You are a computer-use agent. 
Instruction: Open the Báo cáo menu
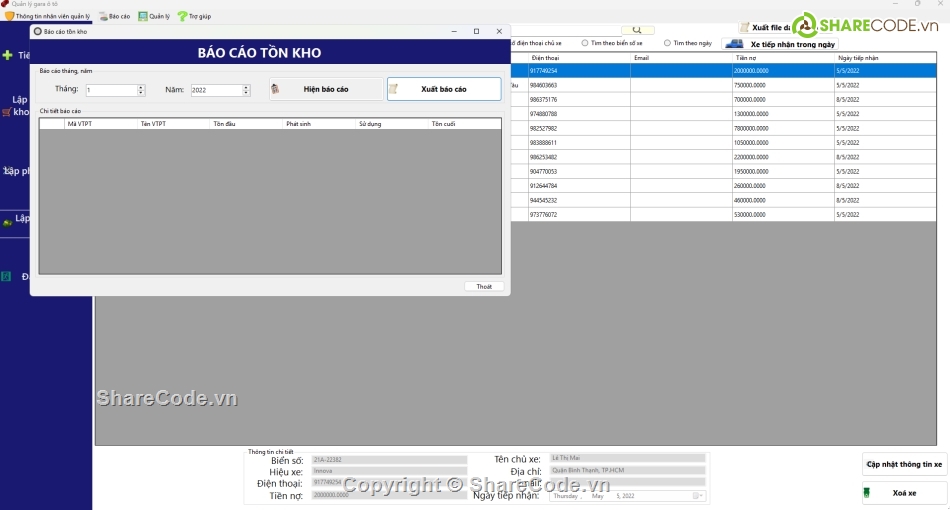(114, 16)
